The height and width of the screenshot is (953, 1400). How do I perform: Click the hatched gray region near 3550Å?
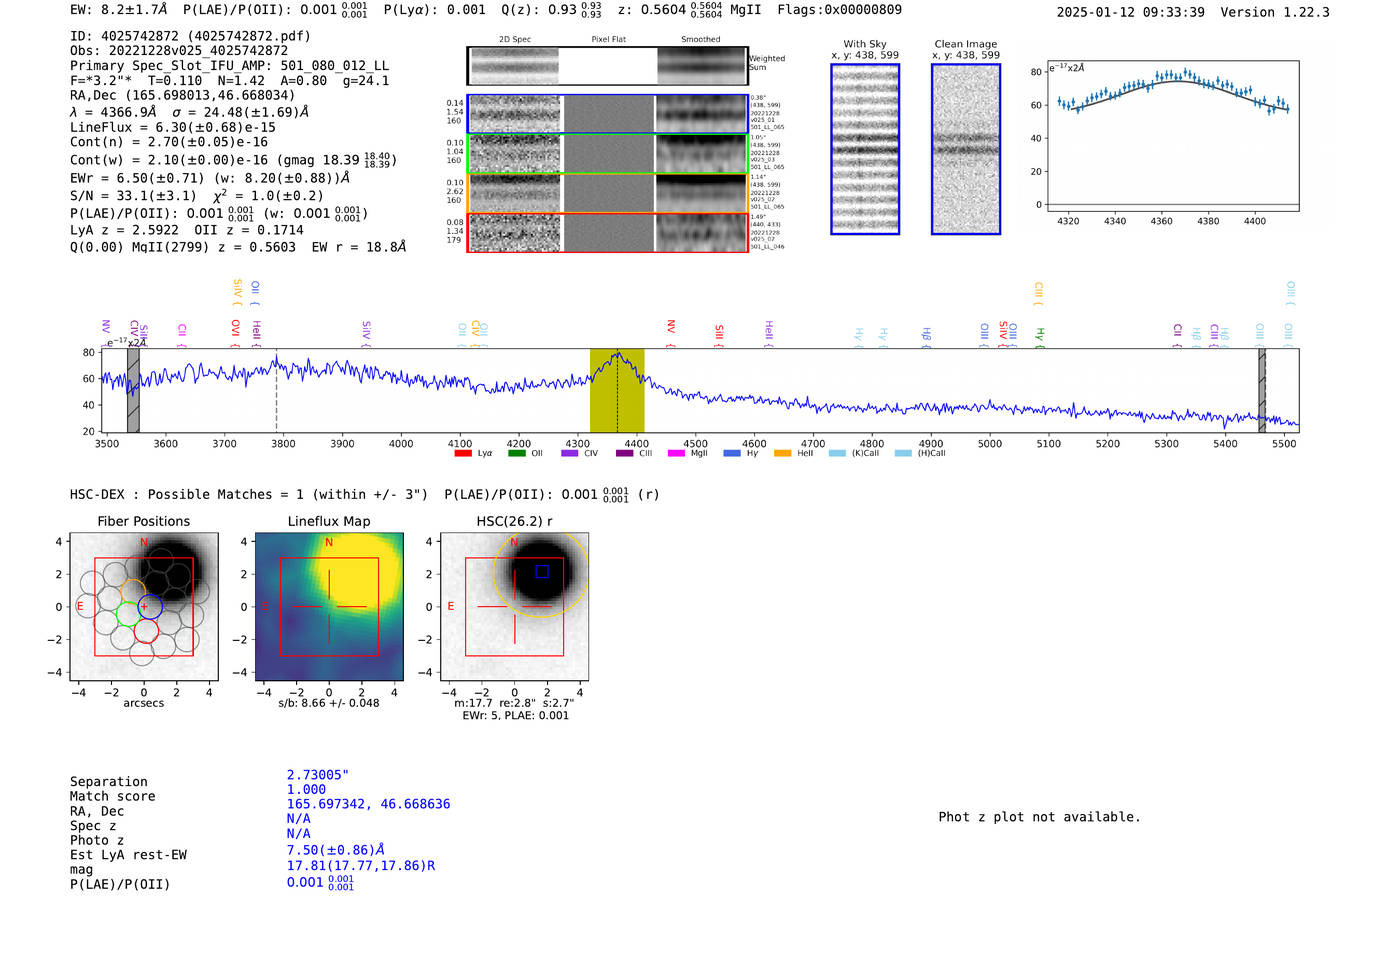tap(133, 390)
